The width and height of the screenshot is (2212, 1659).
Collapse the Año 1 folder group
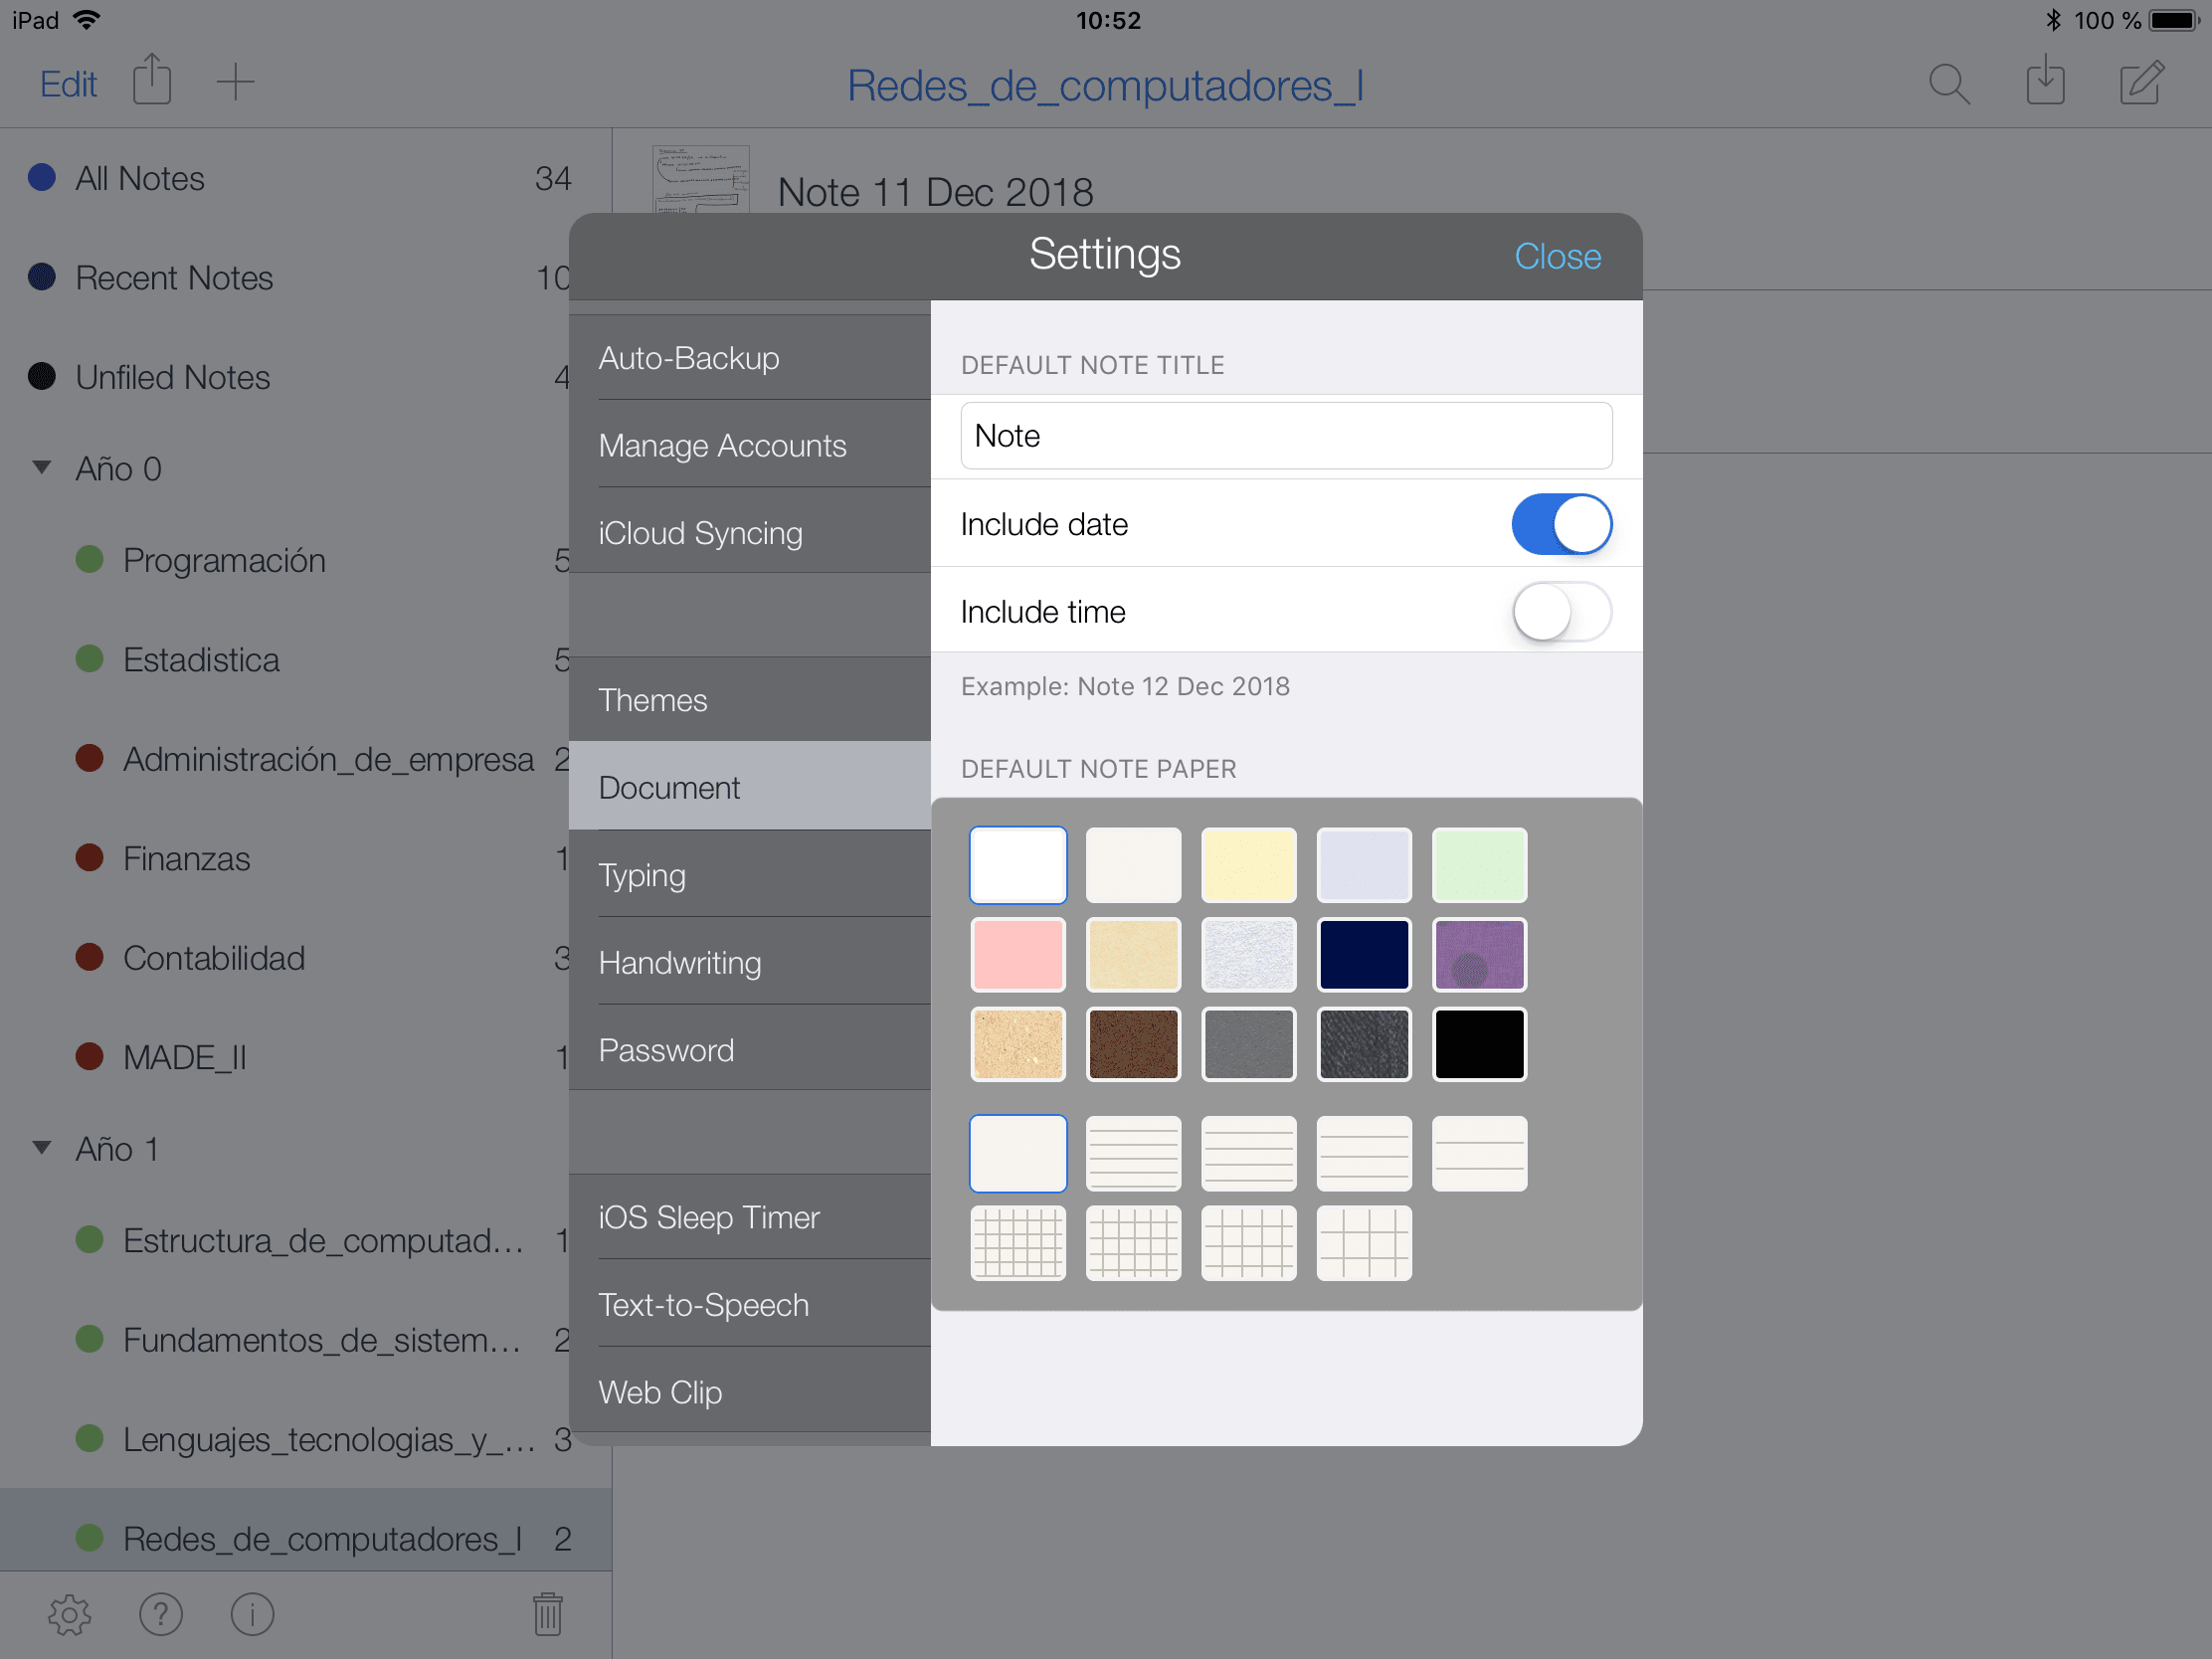pos(42,1148)
